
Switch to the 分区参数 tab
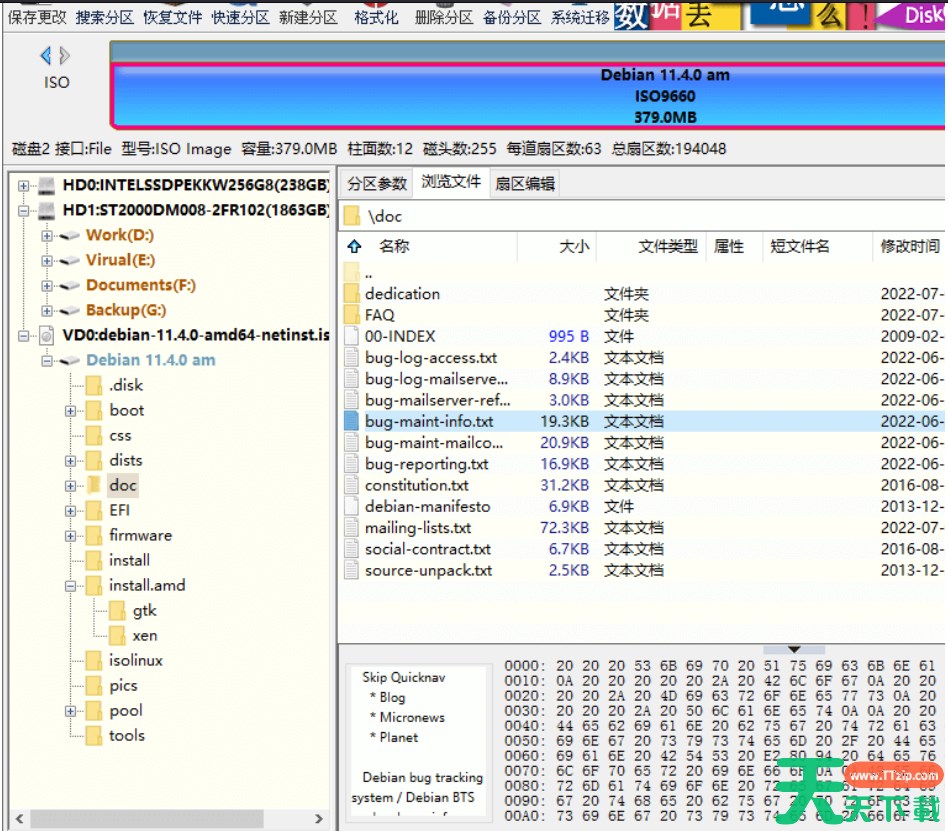(377, 183)
